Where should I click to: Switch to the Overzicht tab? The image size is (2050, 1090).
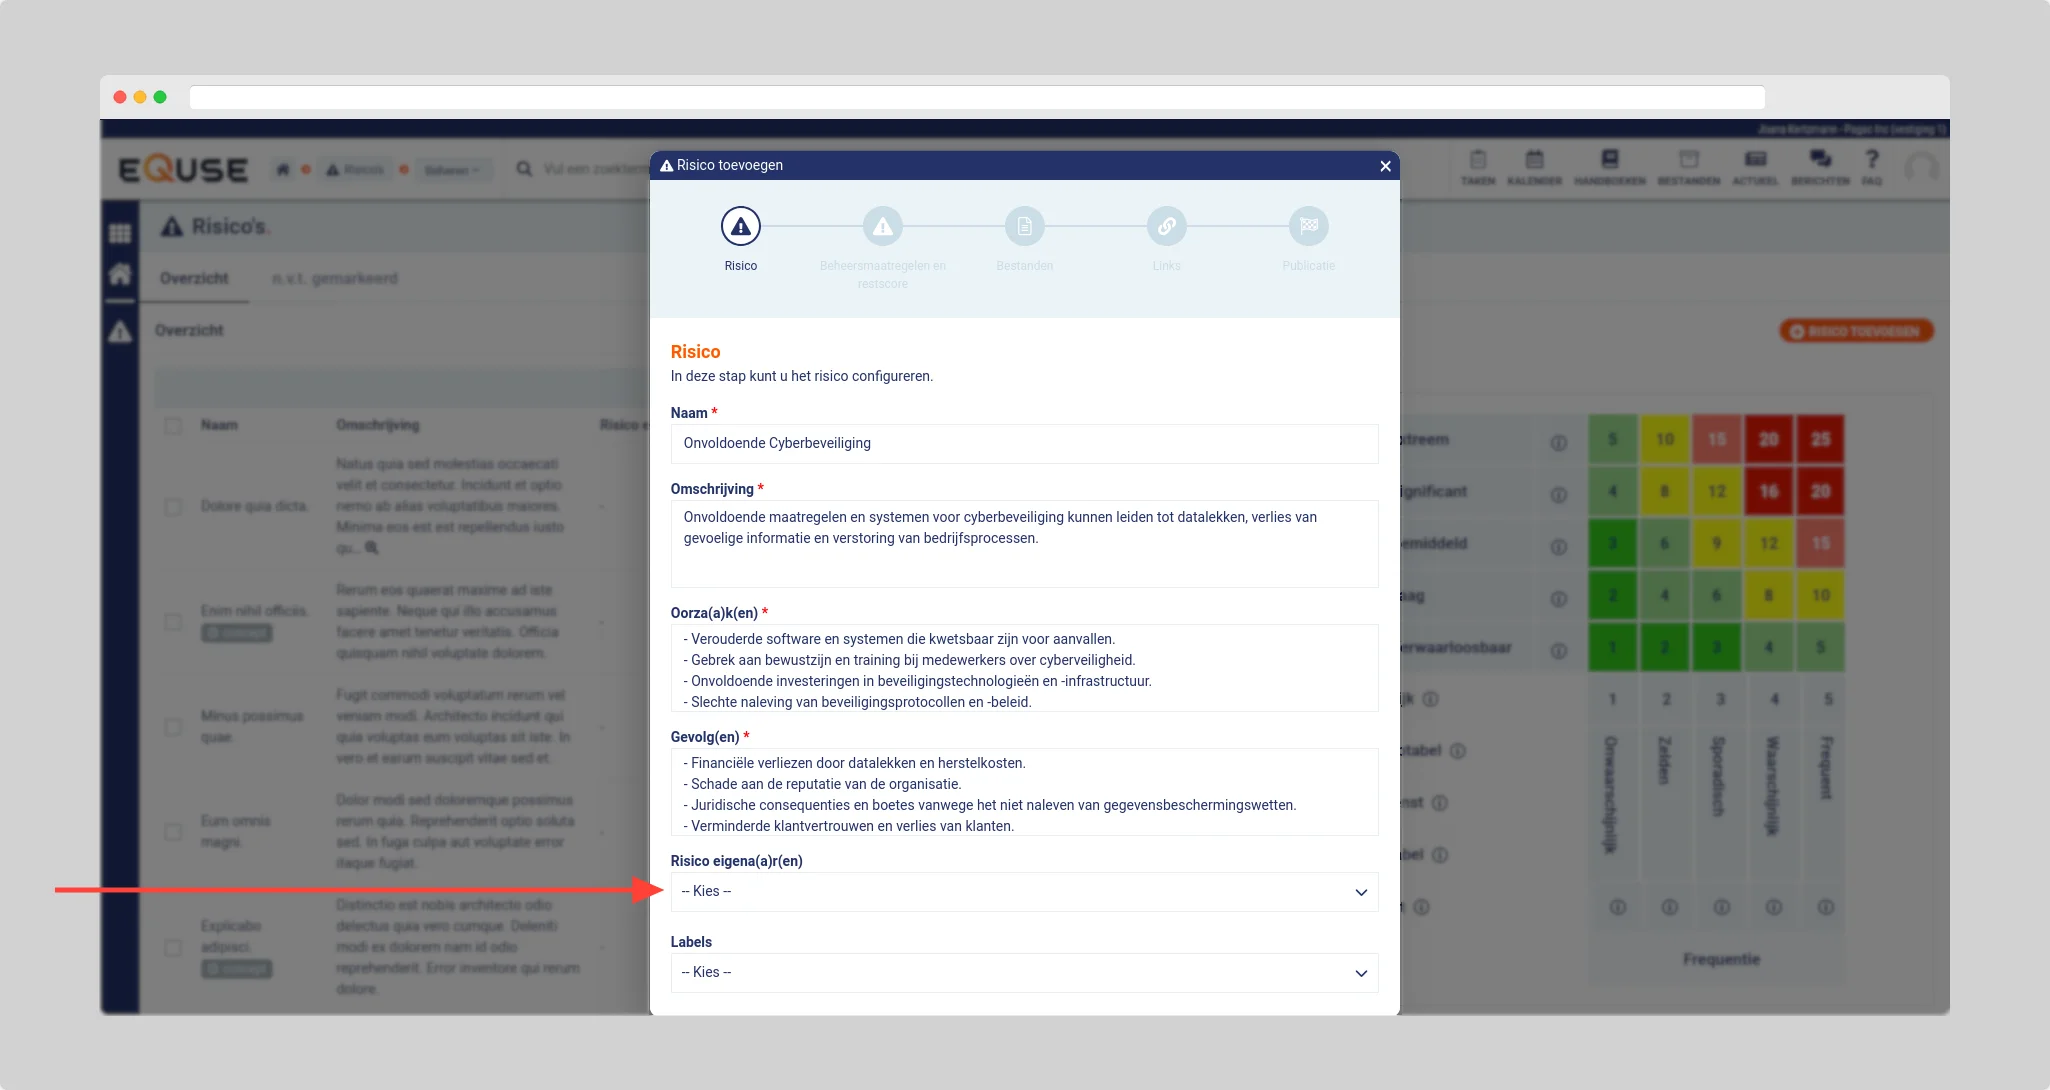tap(194, 279)
